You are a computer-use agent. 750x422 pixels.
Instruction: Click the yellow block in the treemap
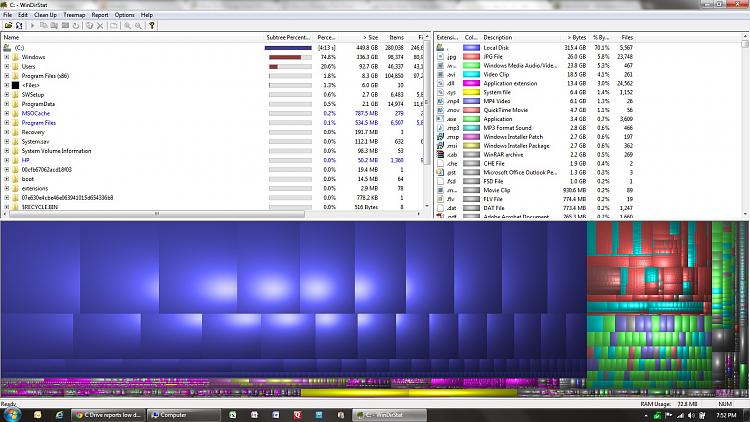click(409, 393)
